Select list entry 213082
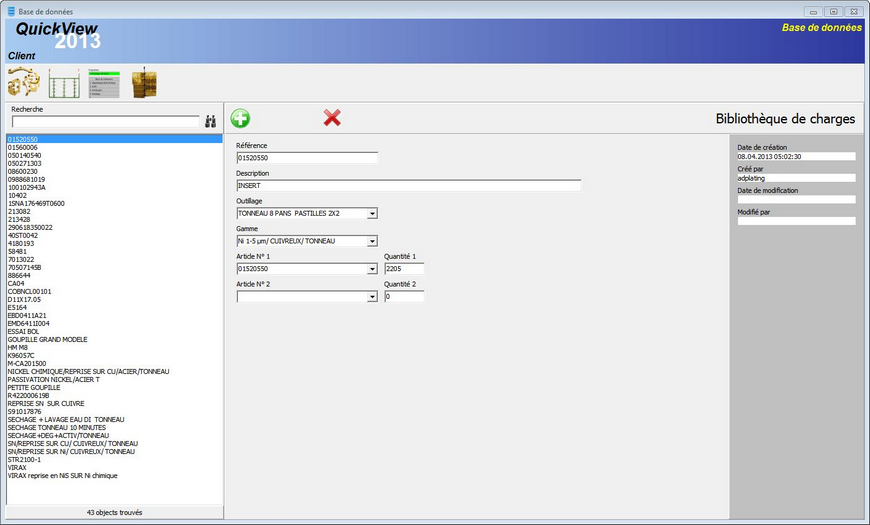The height and width of the screenshot is (525, 870). pyautogui.click(x=114, y=211)
